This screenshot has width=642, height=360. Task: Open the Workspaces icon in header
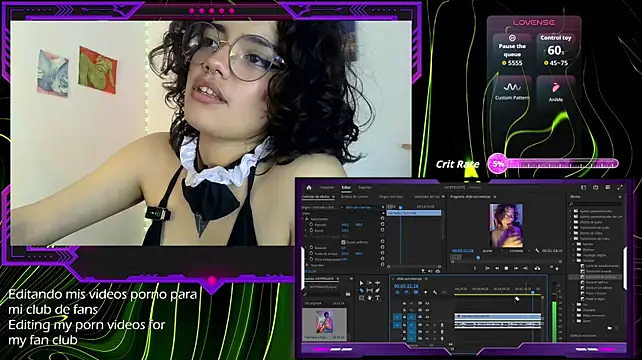[x=583, y=188]
